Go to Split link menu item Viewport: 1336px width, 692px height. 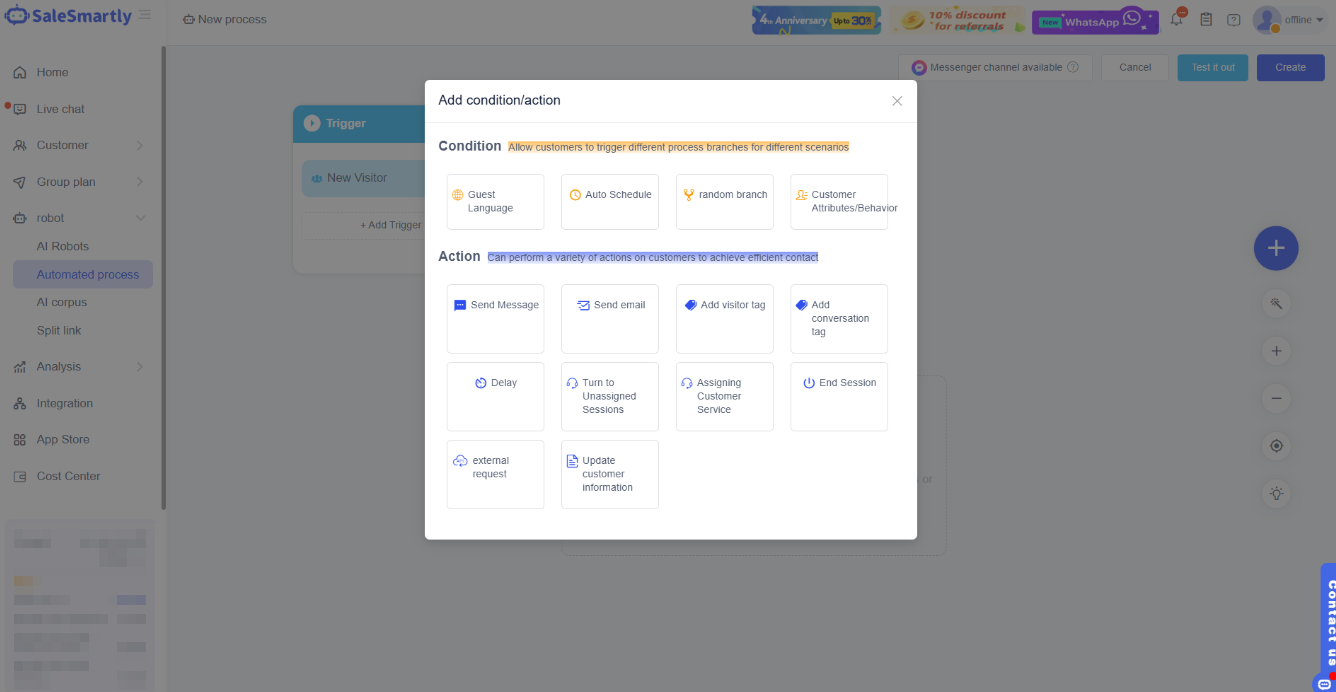click(x=59, y=330)
